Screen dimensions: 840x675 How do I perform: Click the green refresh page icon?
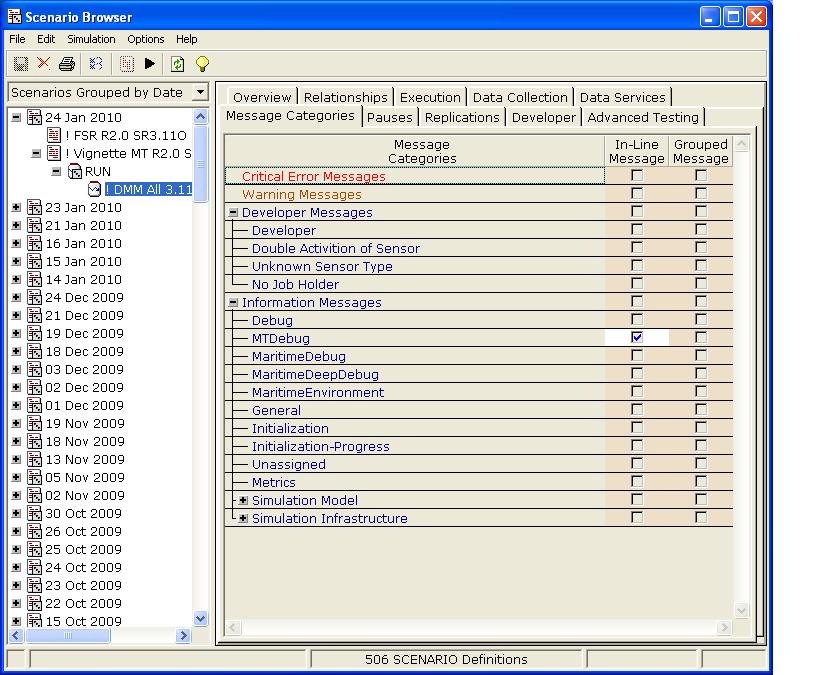[x=177, y=64]
